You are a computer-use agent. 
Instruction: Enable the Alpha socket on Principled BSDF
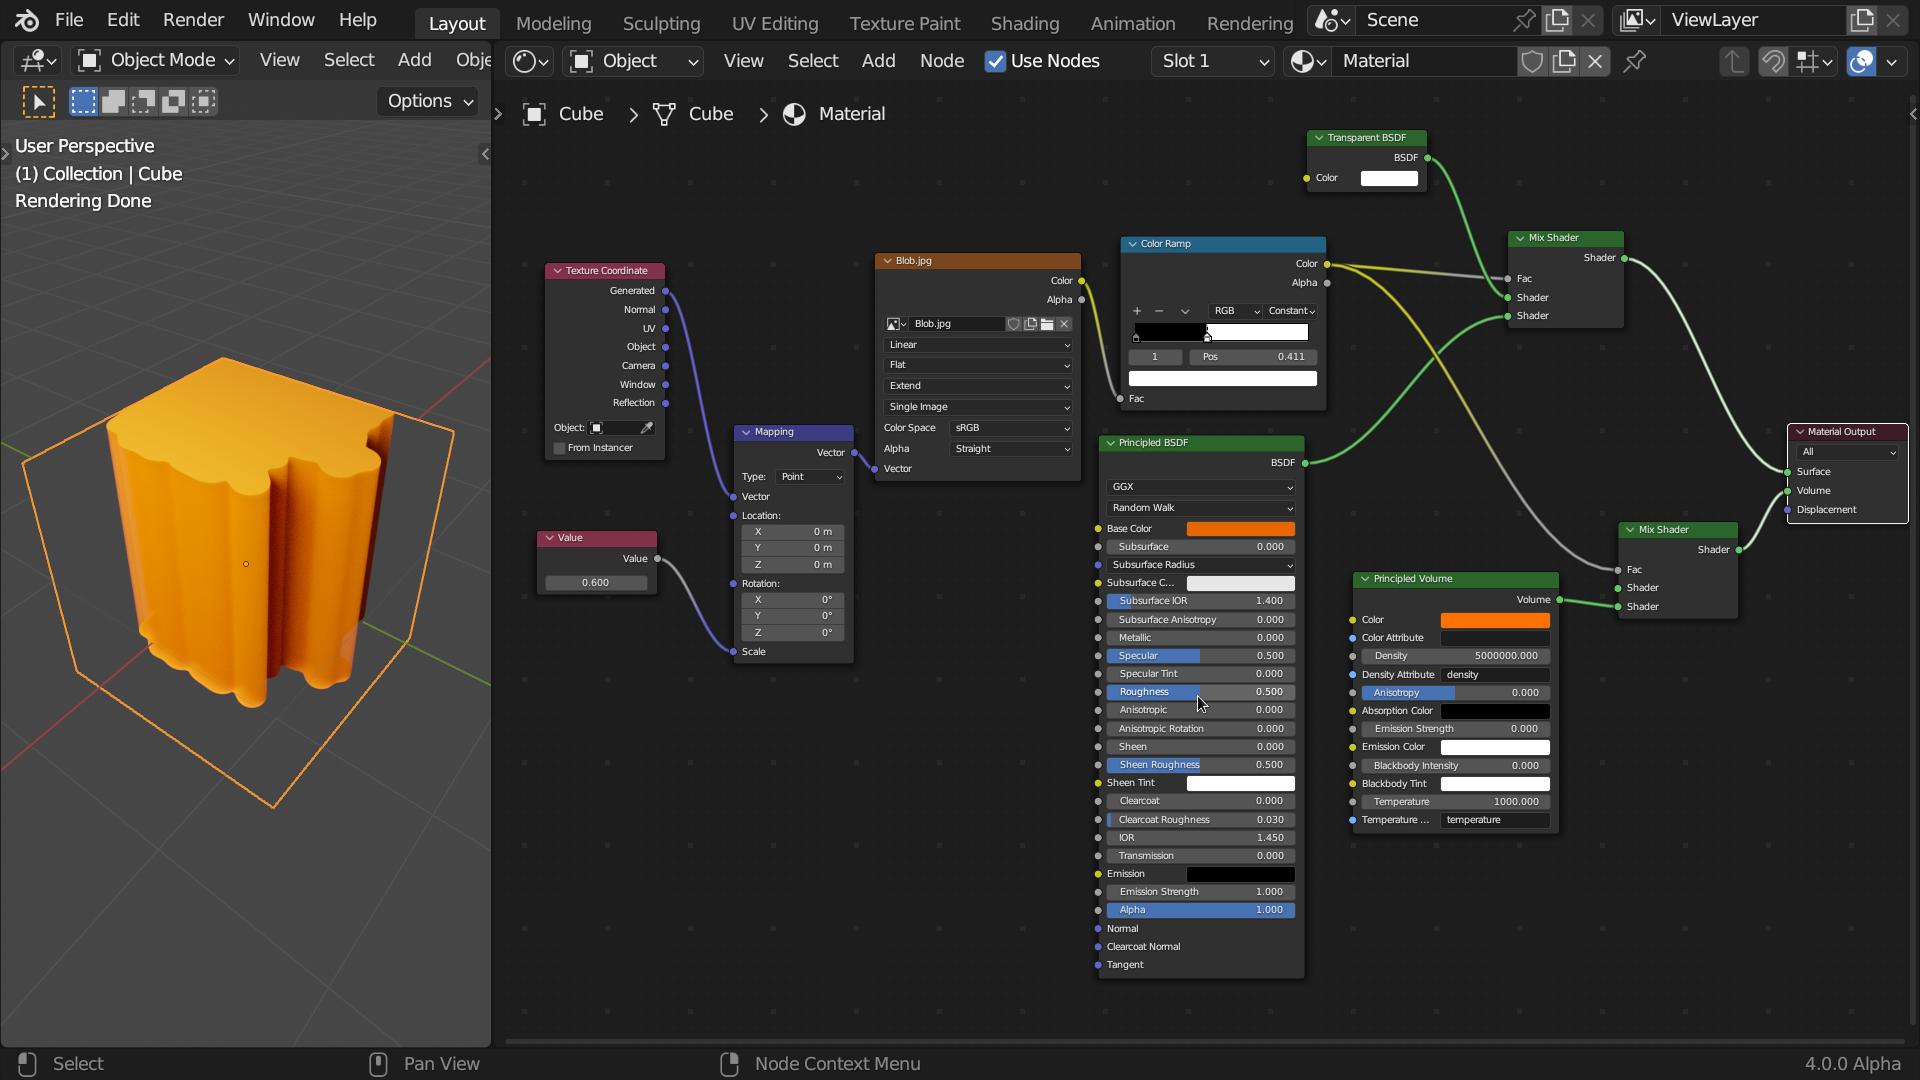pyautogui.click(x=1100, y=910)
